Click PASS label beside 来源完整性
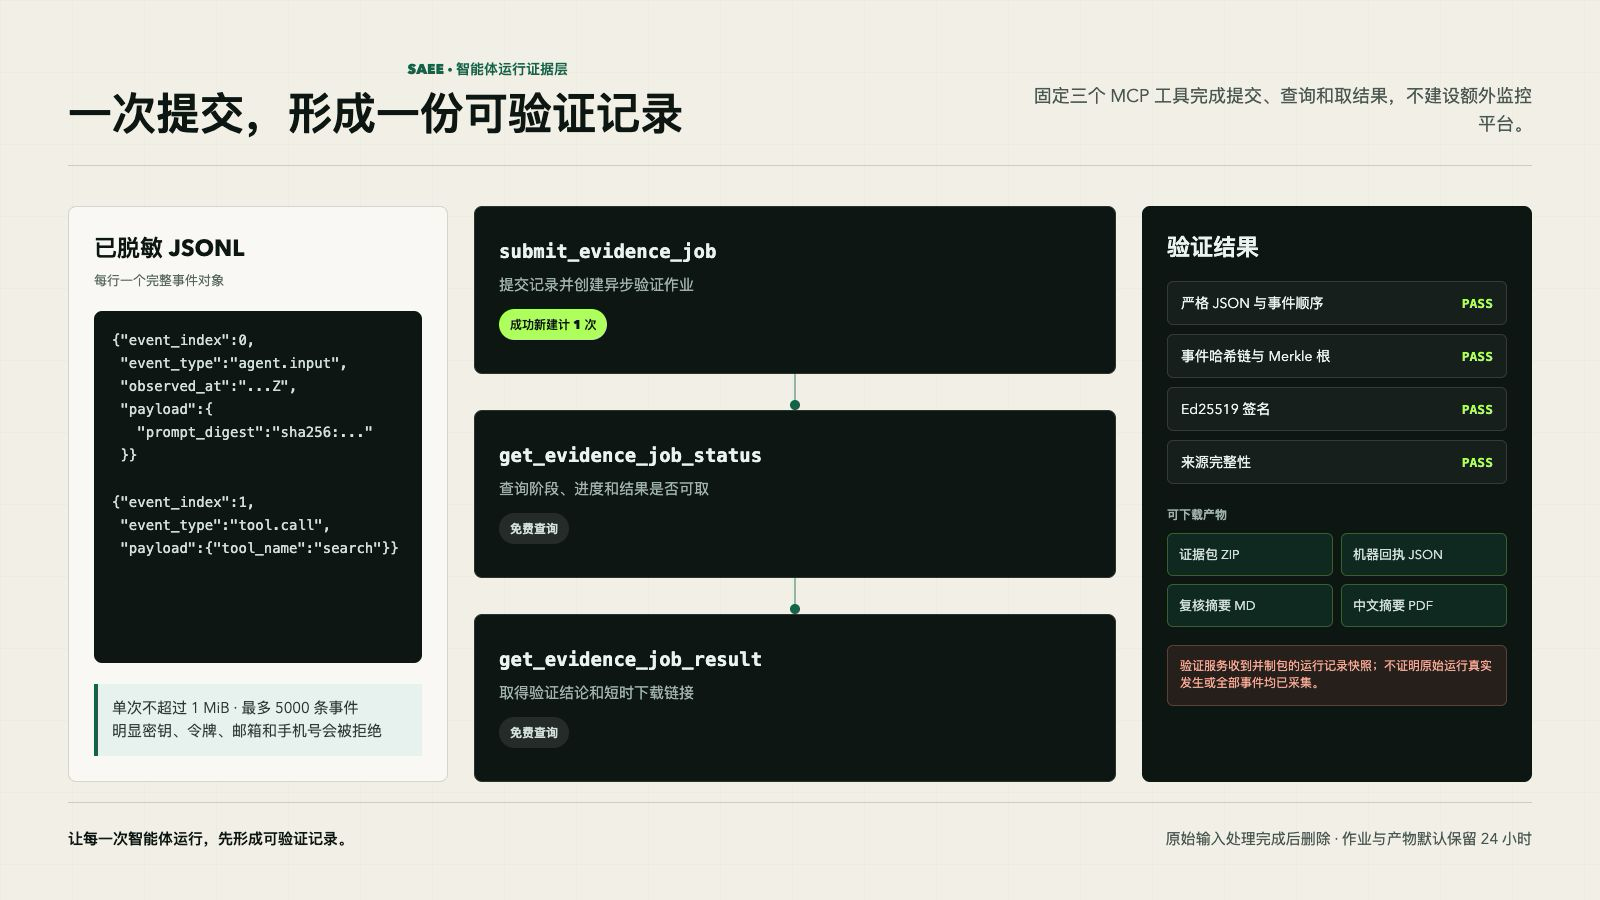Viewport: 1600px width, 900px height. pyautogui.click(x=1477, y=462)
